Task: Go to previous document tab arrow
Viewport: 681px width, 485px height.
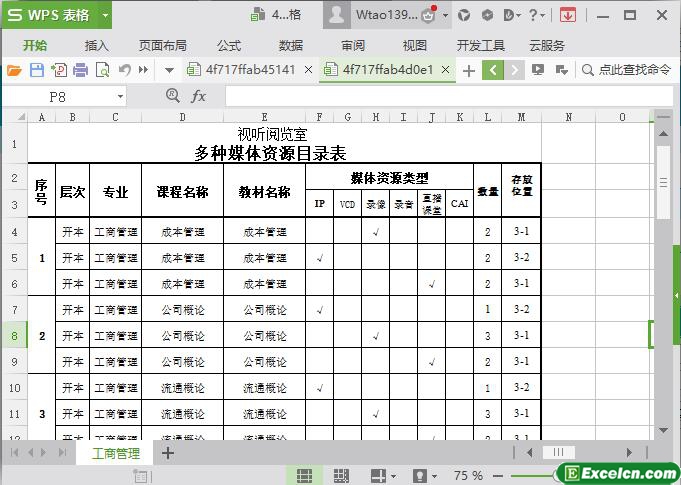Action: pos(493,70)
